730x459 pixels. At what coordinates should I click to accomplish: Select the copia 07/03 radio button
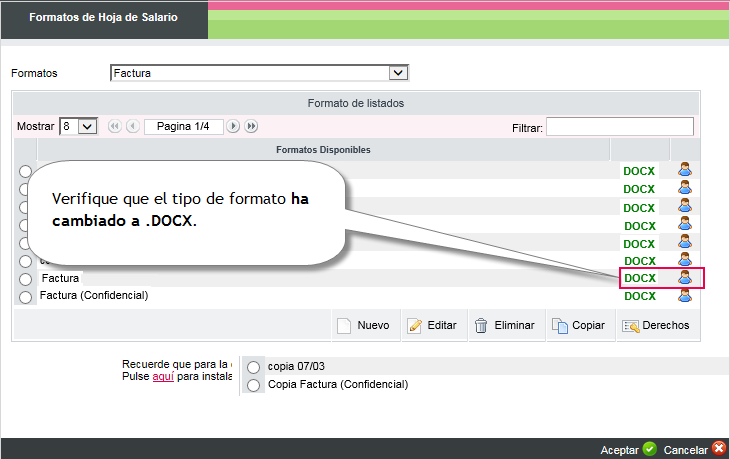click(x=254, y=367)
